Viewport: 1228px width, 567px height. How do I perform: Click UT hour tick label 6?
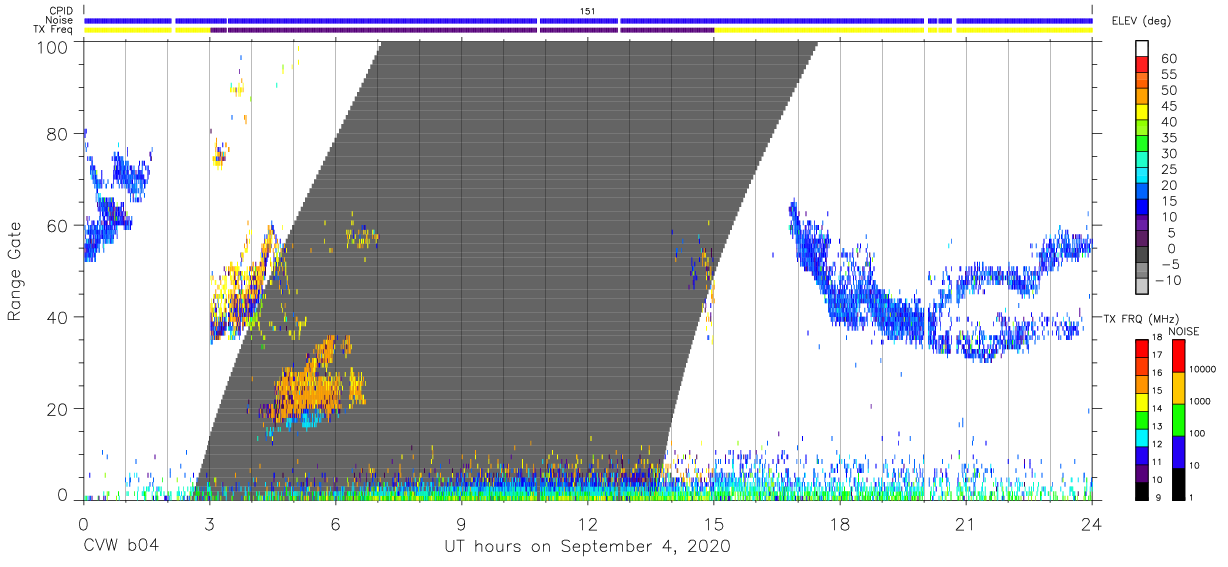coord(335,524)
